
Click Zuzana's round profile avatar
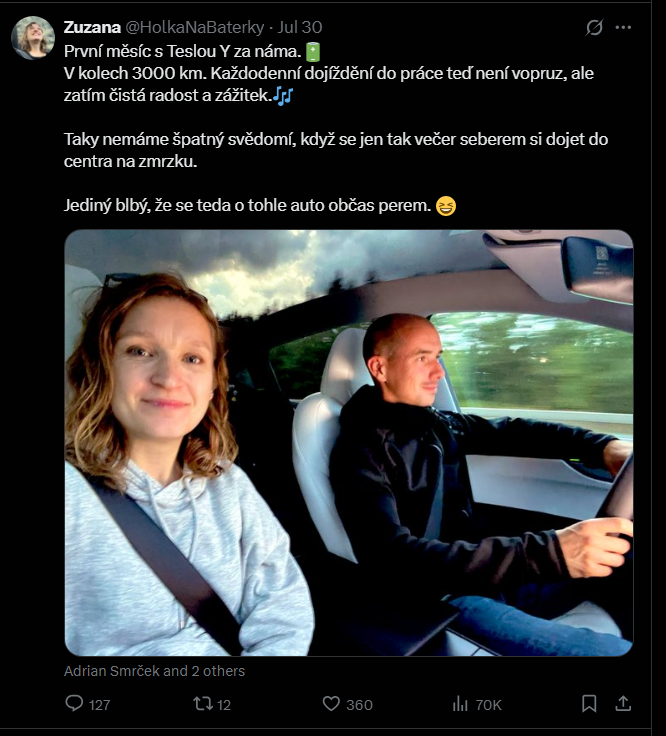tap(33, 38)
